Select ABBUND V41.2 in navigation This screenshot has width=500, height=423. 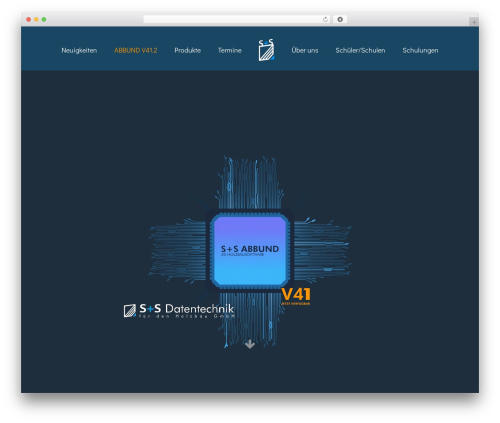135,50
